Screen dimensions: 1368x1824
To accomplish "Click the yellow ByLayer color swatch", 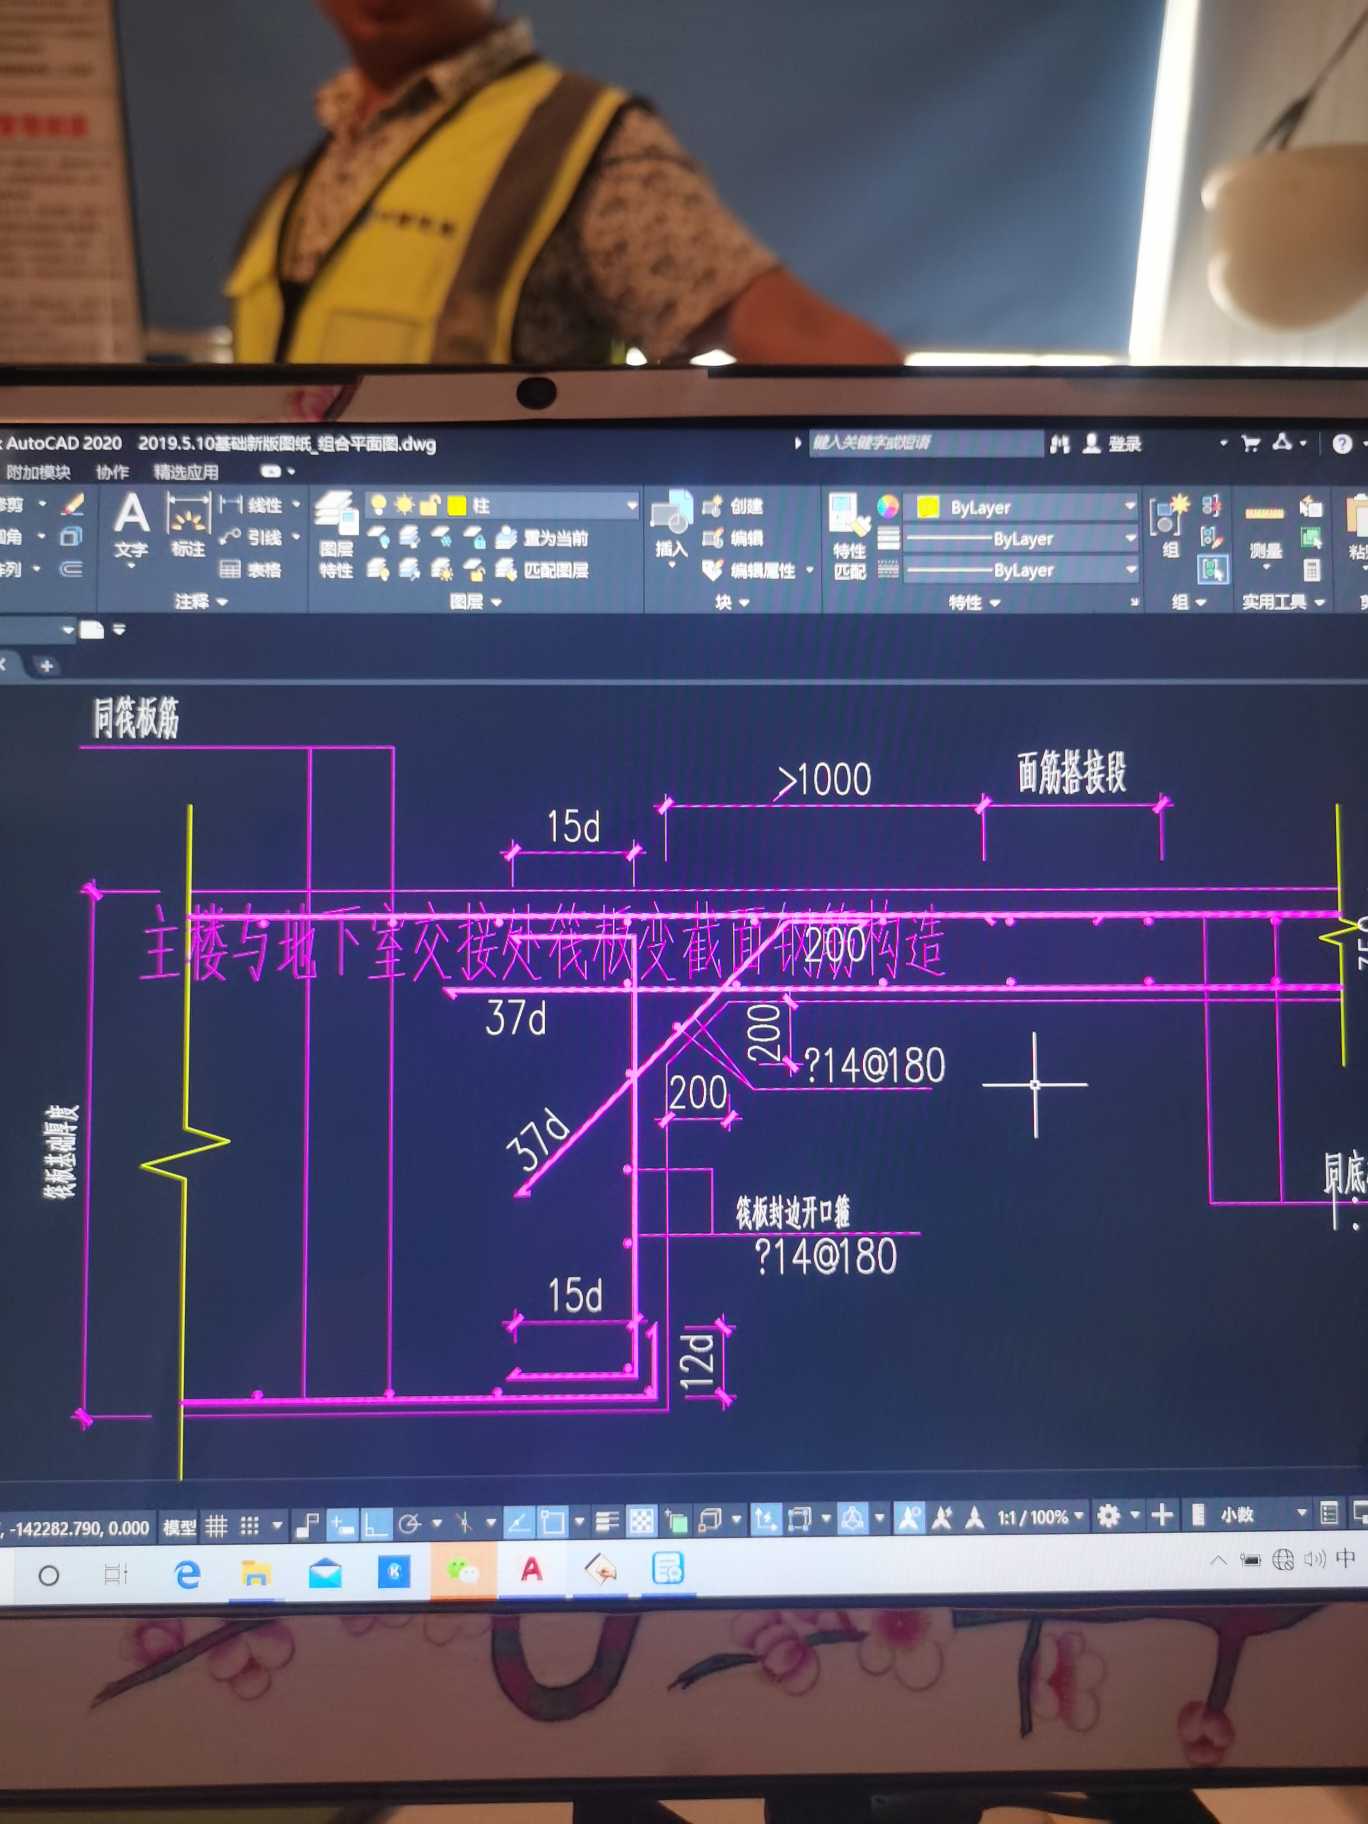I will 927,507.
